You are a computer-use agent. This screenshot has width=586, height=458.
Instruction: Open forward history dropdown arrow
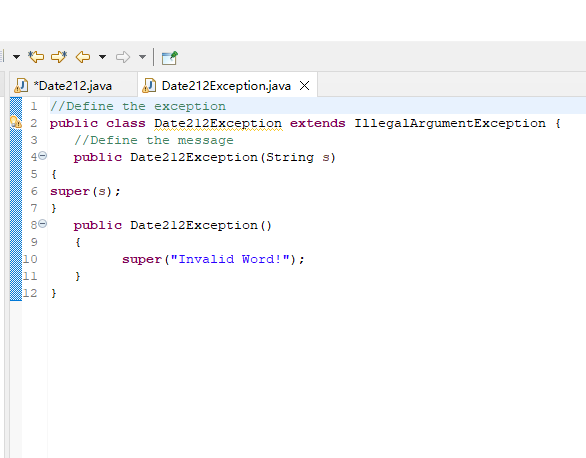[x=142, y=57]
